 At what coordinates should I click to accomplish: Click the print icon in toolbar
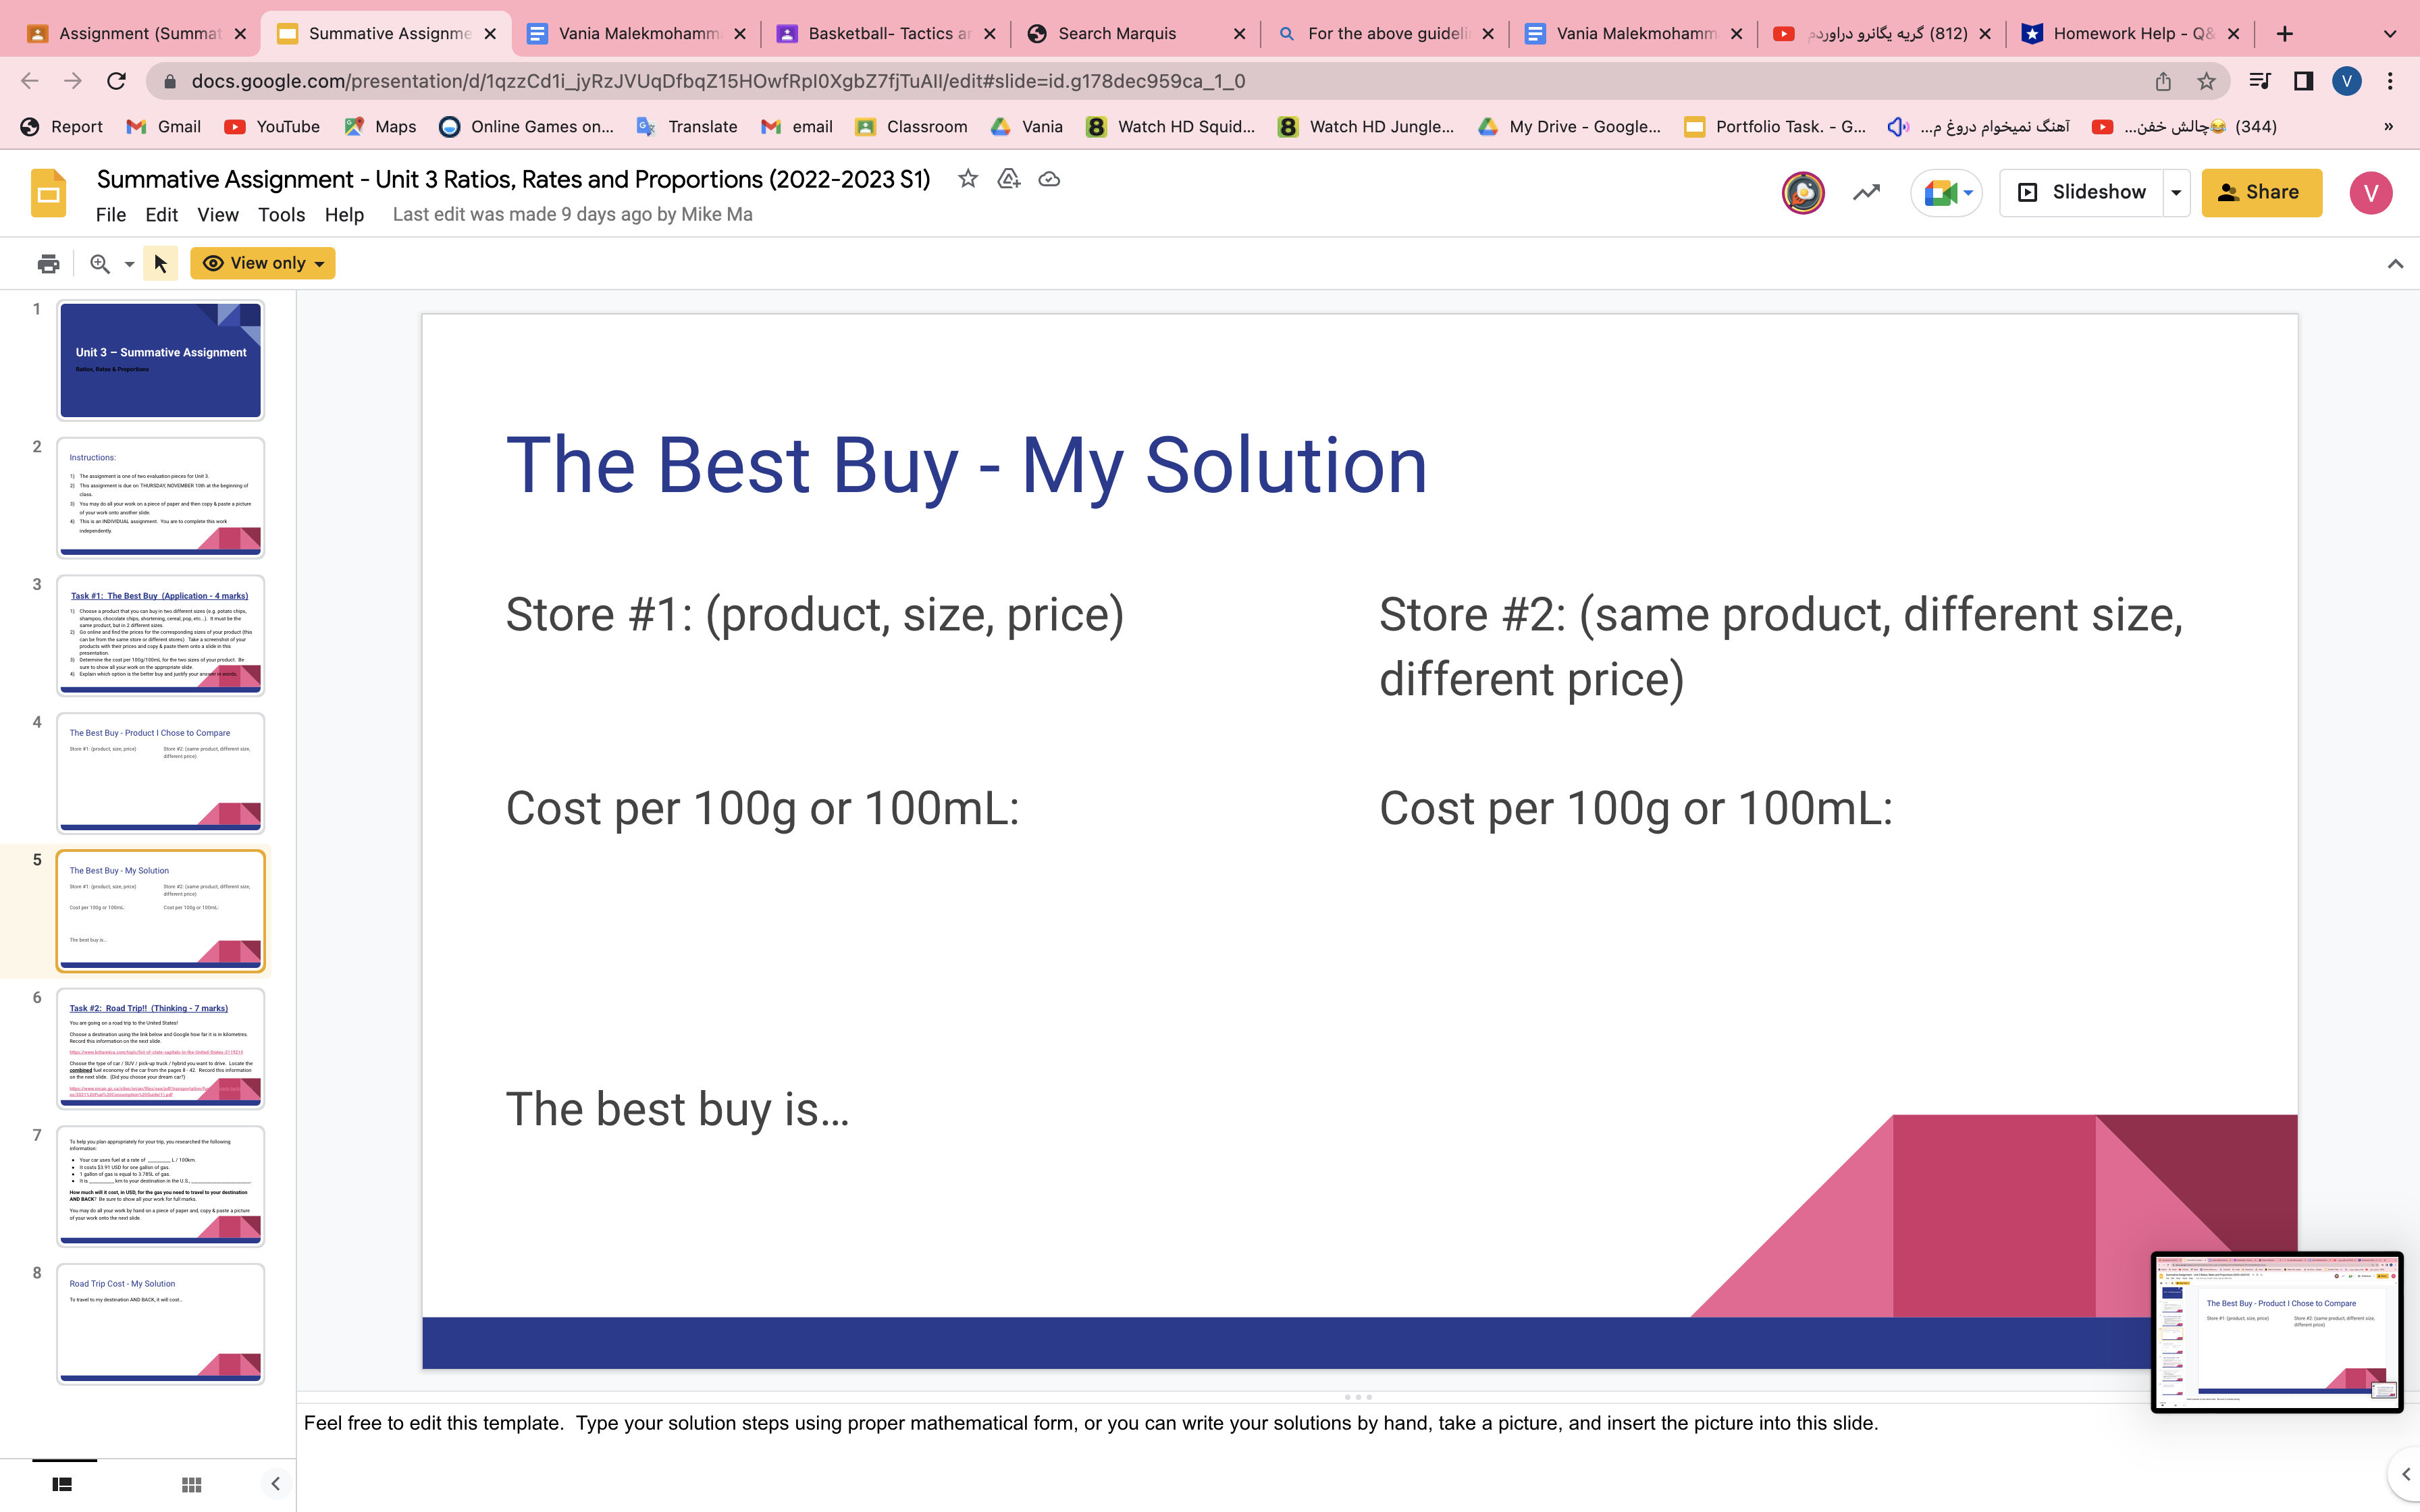pos(48,264)
